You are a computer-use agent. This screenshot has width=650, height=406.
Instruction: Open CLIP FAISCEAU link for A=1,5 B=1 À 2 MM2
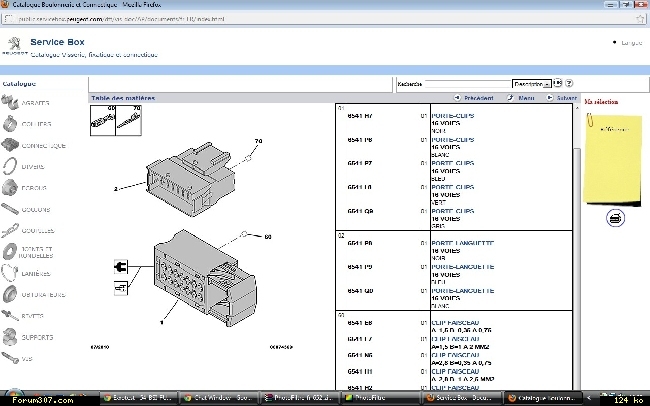pos(455,339)
